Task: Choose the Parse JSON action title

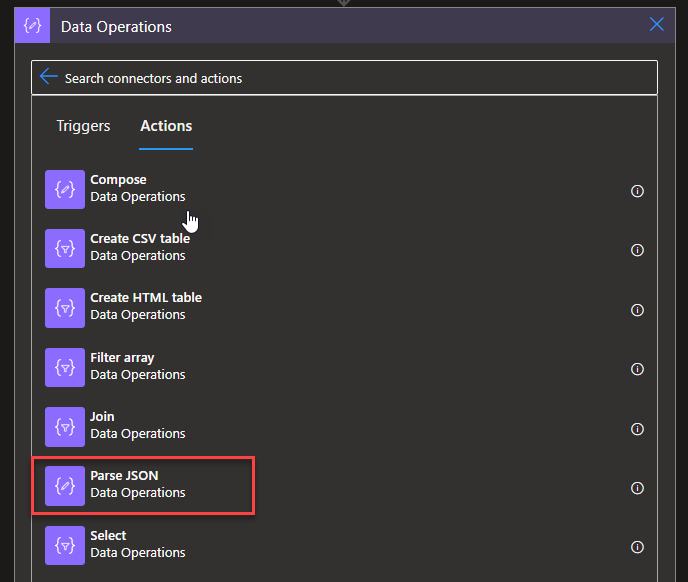Action: 124,476
